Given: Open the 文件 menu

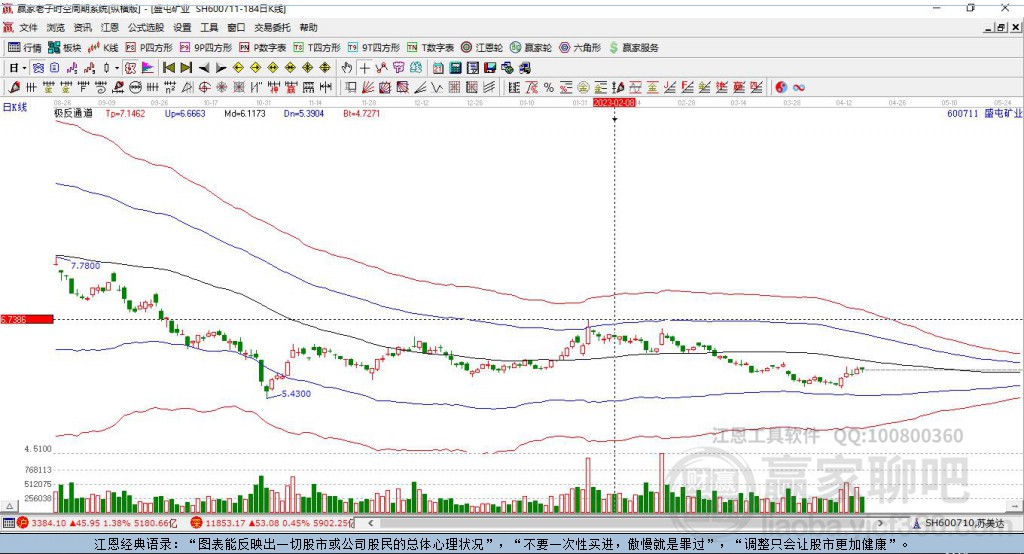Looking at the screenshot, I should click(29, 27).
